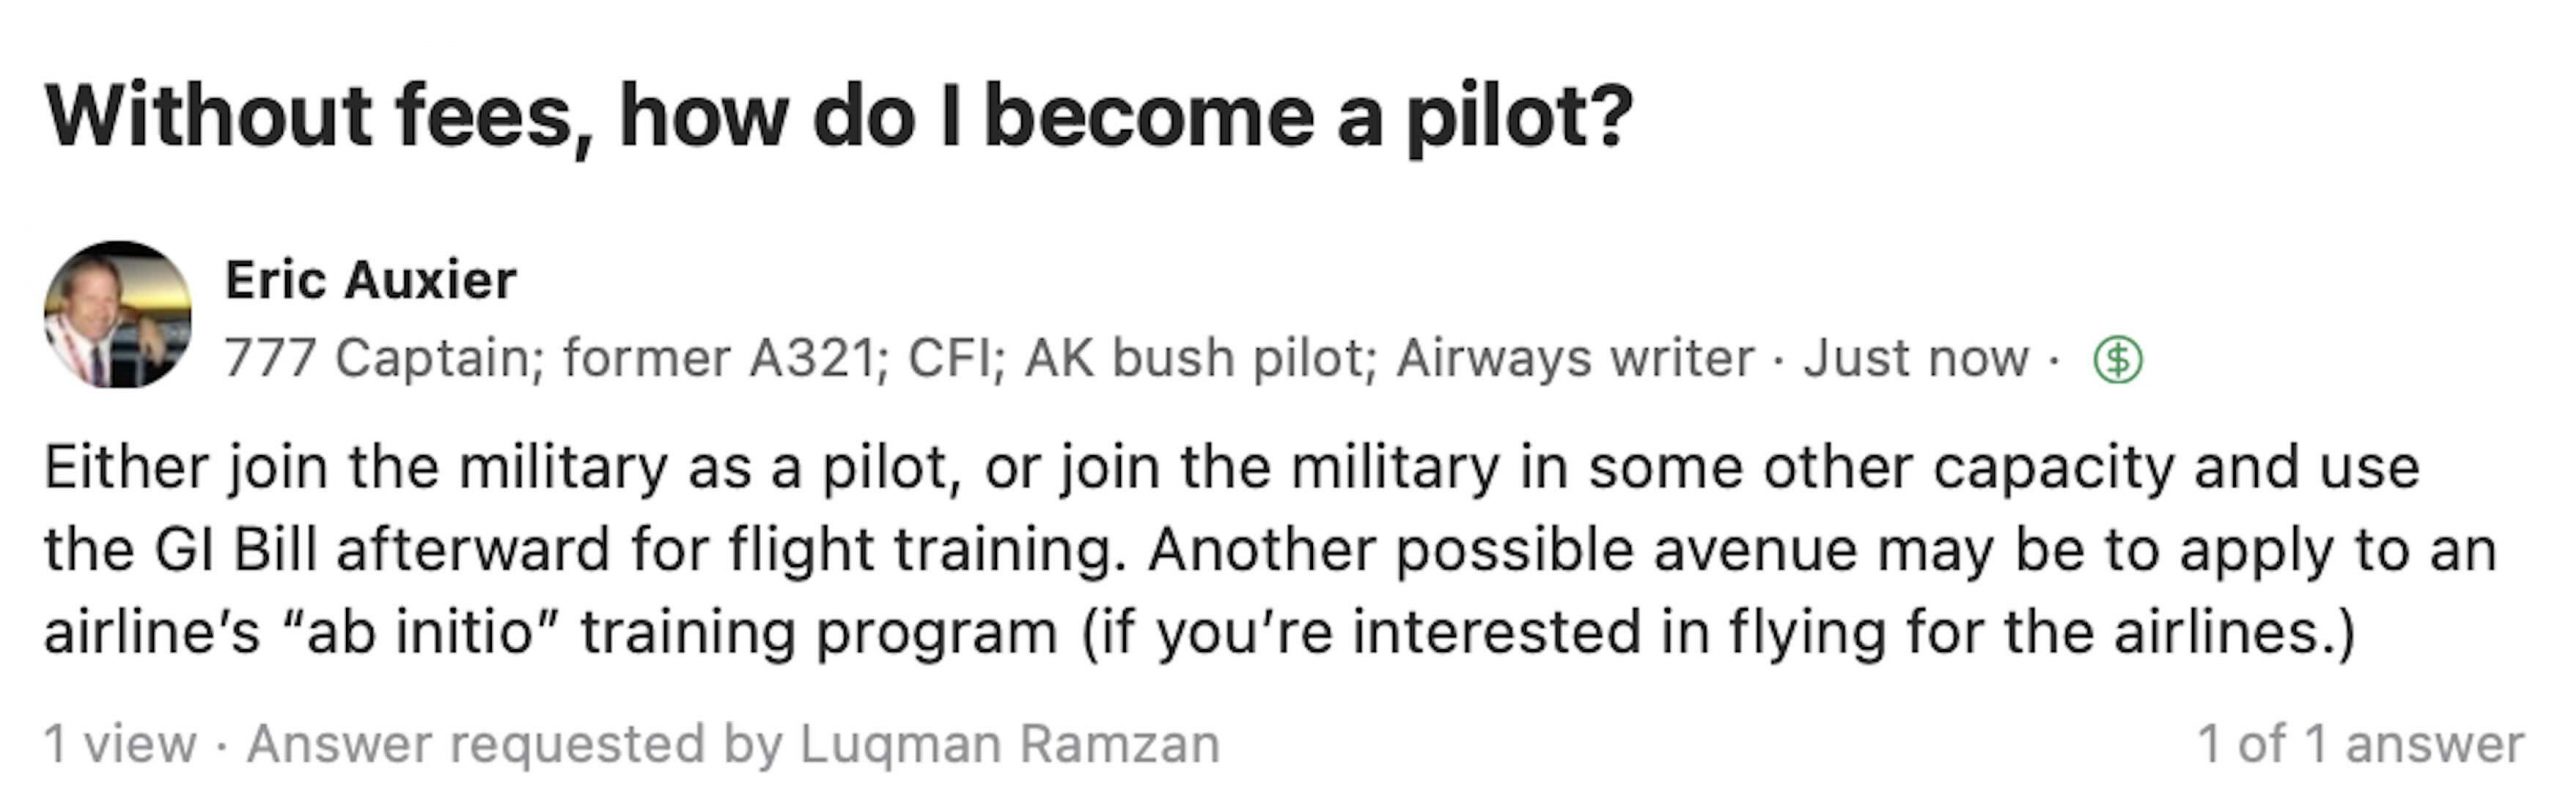2560x806 pixels.
Task: Open the Eric Auxier author name link
Action: (x=371, y=279)
